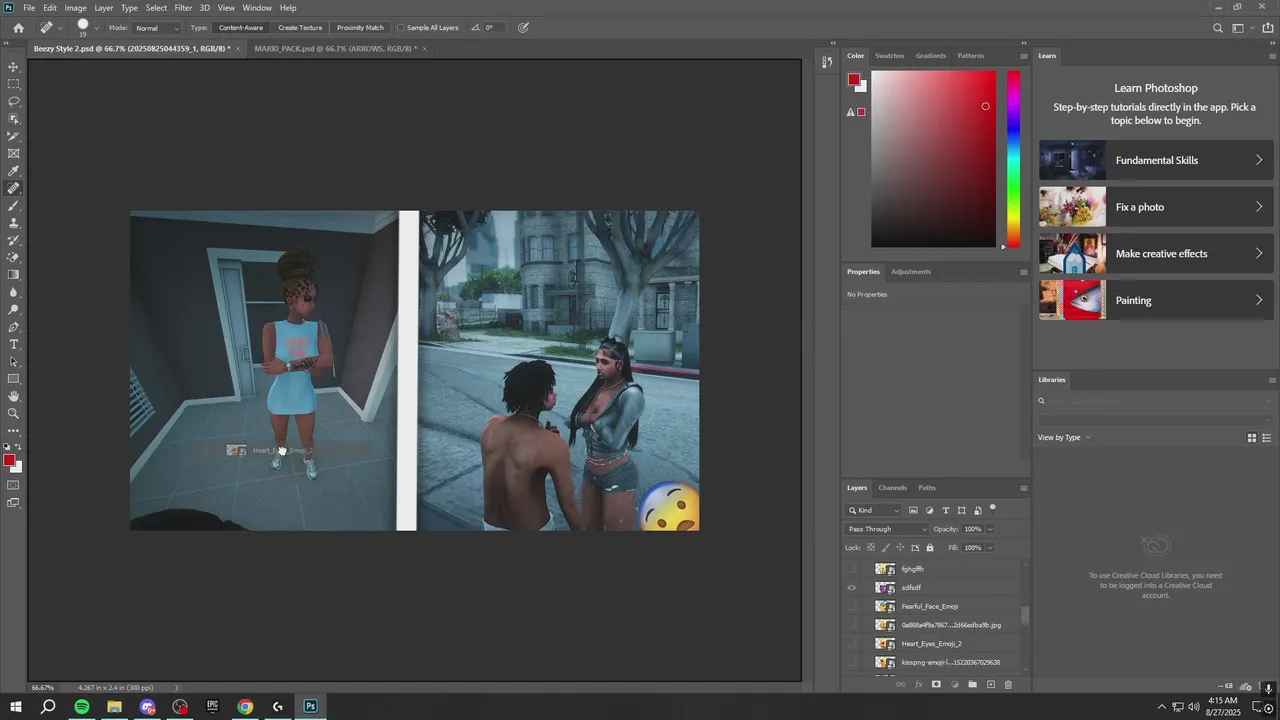Filter layers by pixel layers icon
1280x720 pixels.
pyautogui.click(x=913, y=510)
